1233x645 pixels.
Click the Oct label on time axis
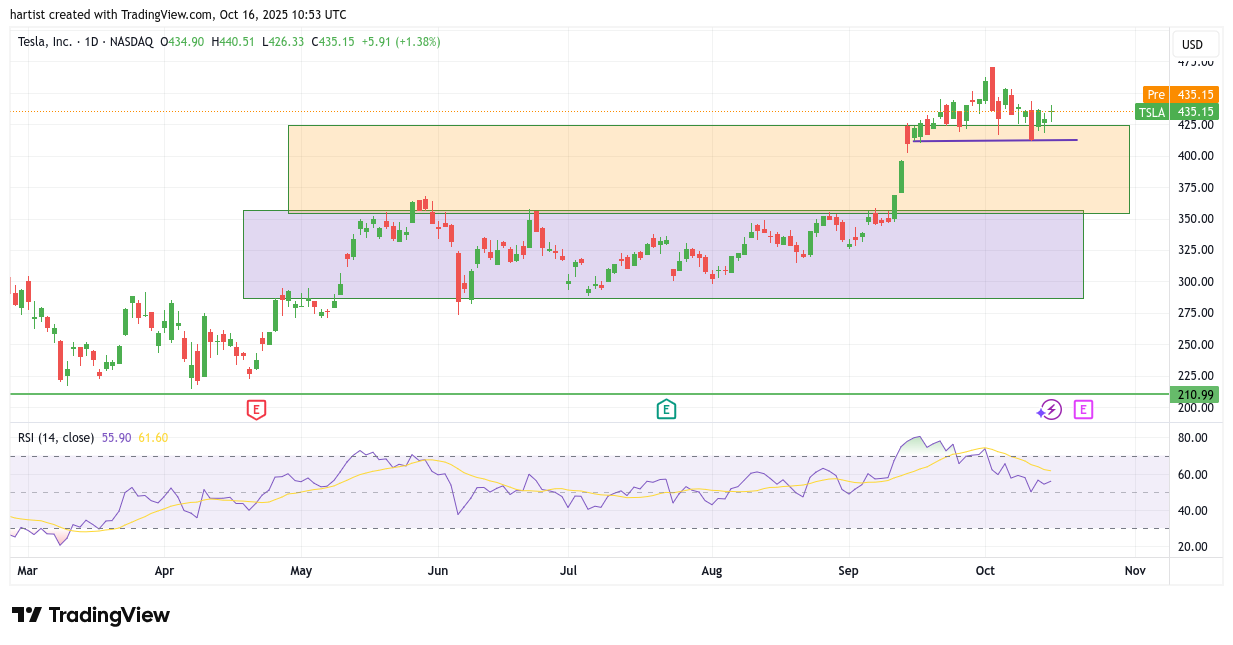[x=986, y=571]
